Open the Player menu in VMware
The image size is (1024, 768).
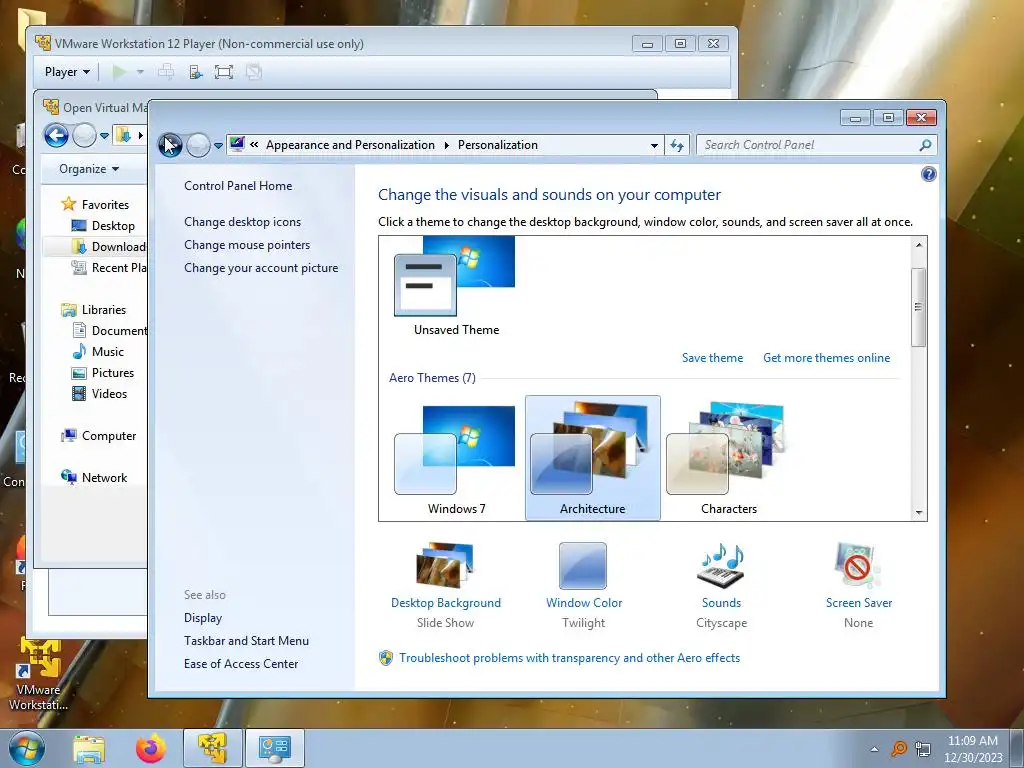pyautogui.click(x=67, y=72)
